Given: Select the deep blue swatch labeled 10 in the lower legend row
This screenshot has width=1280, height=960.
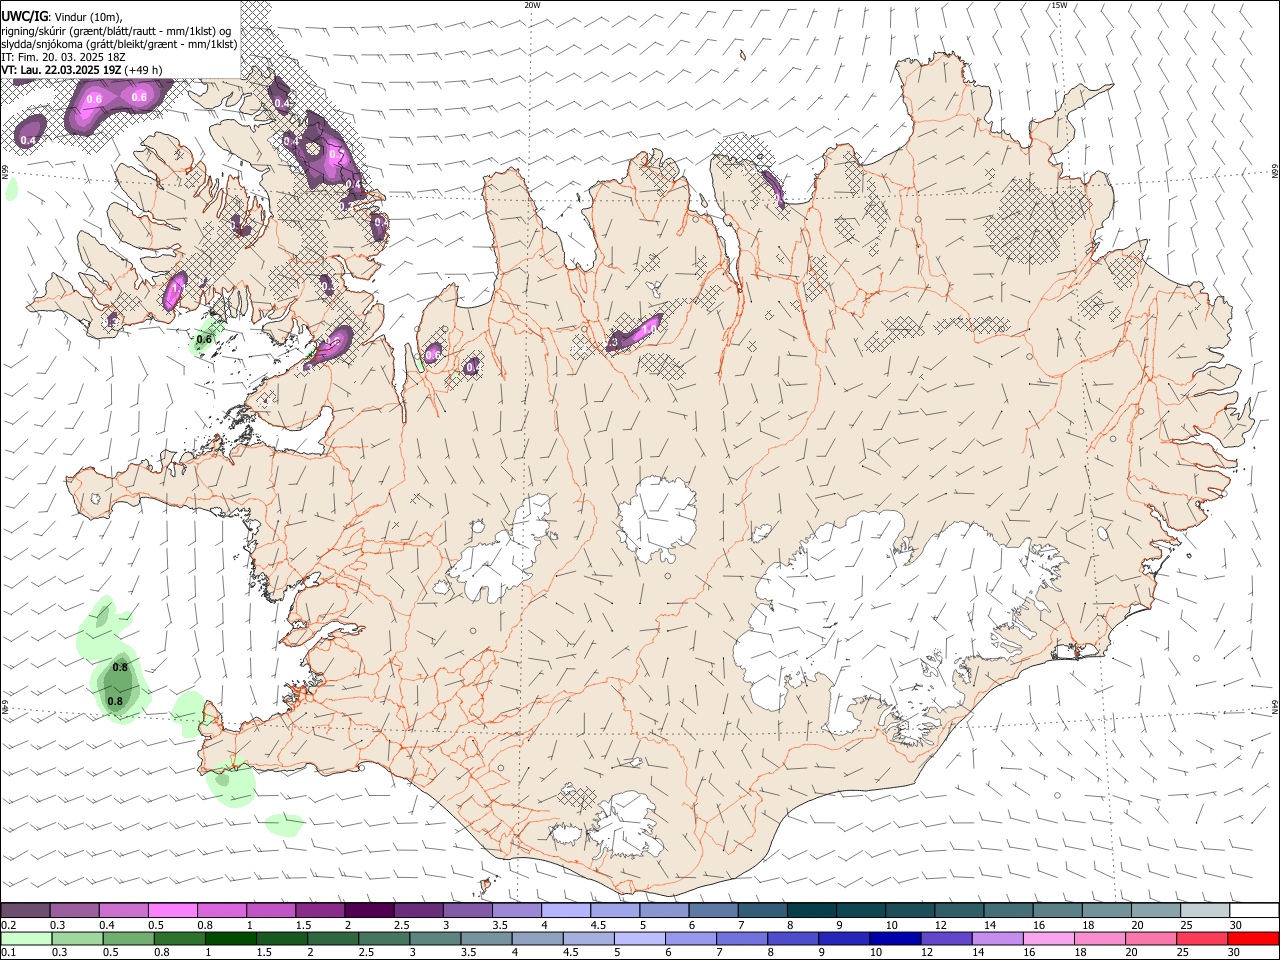Looking at the screenshot, I should coord(894,938).
